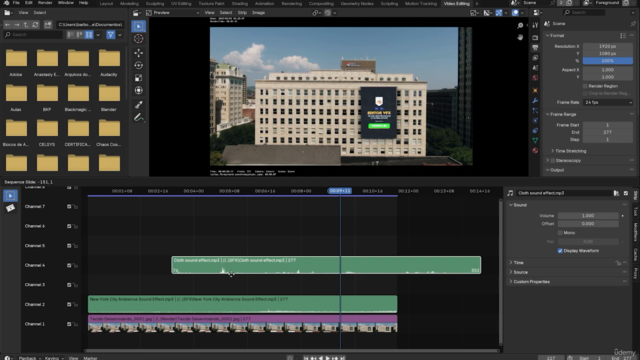Image resolution: width=640 pixels, height=360 pixels.
Task: Select the Cursor tool in preview toolbar
Action: 139,39
